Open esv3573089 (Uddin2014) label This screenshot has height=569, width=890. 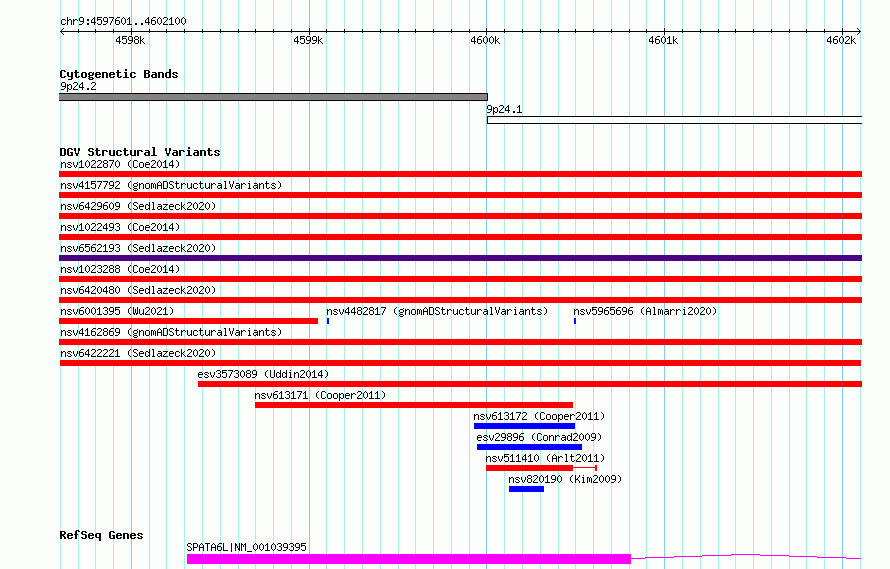click(x=263, y=374)
